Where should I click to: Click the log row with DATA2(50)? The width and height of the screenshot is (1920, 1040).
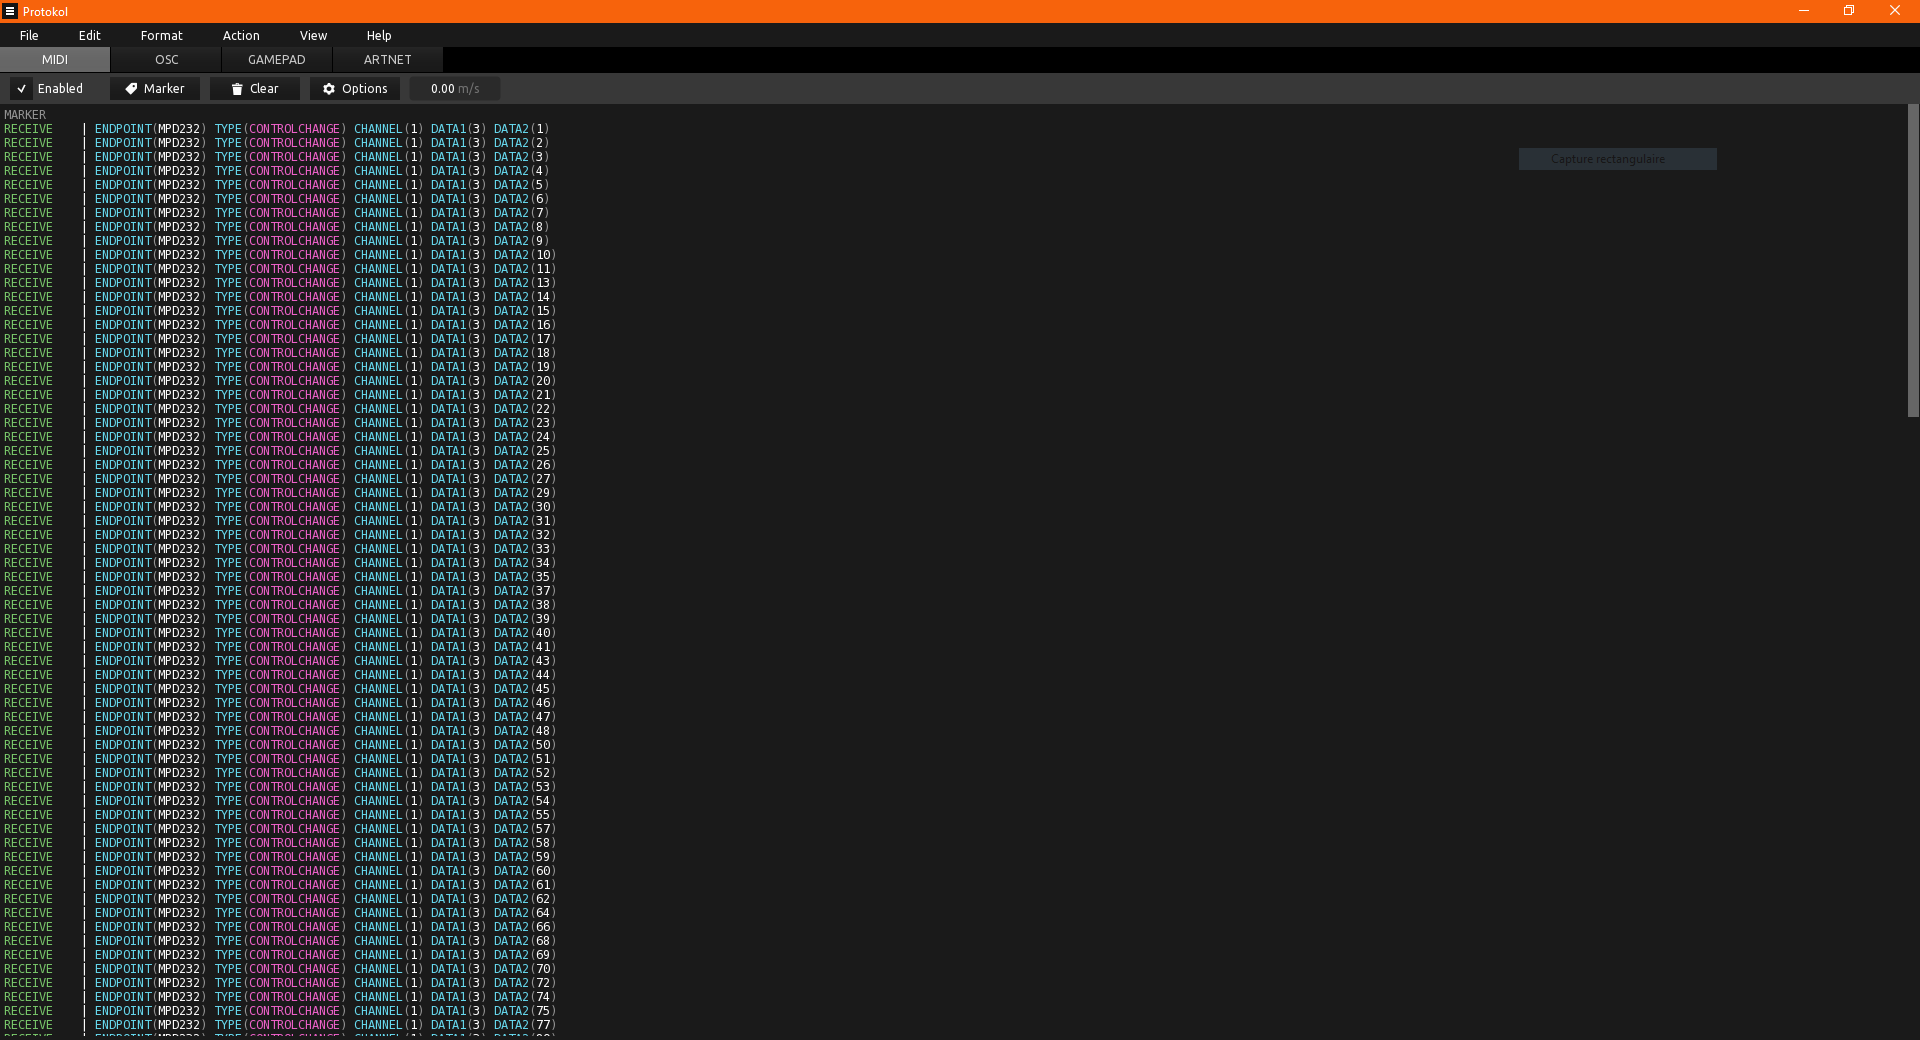point(280,745)
